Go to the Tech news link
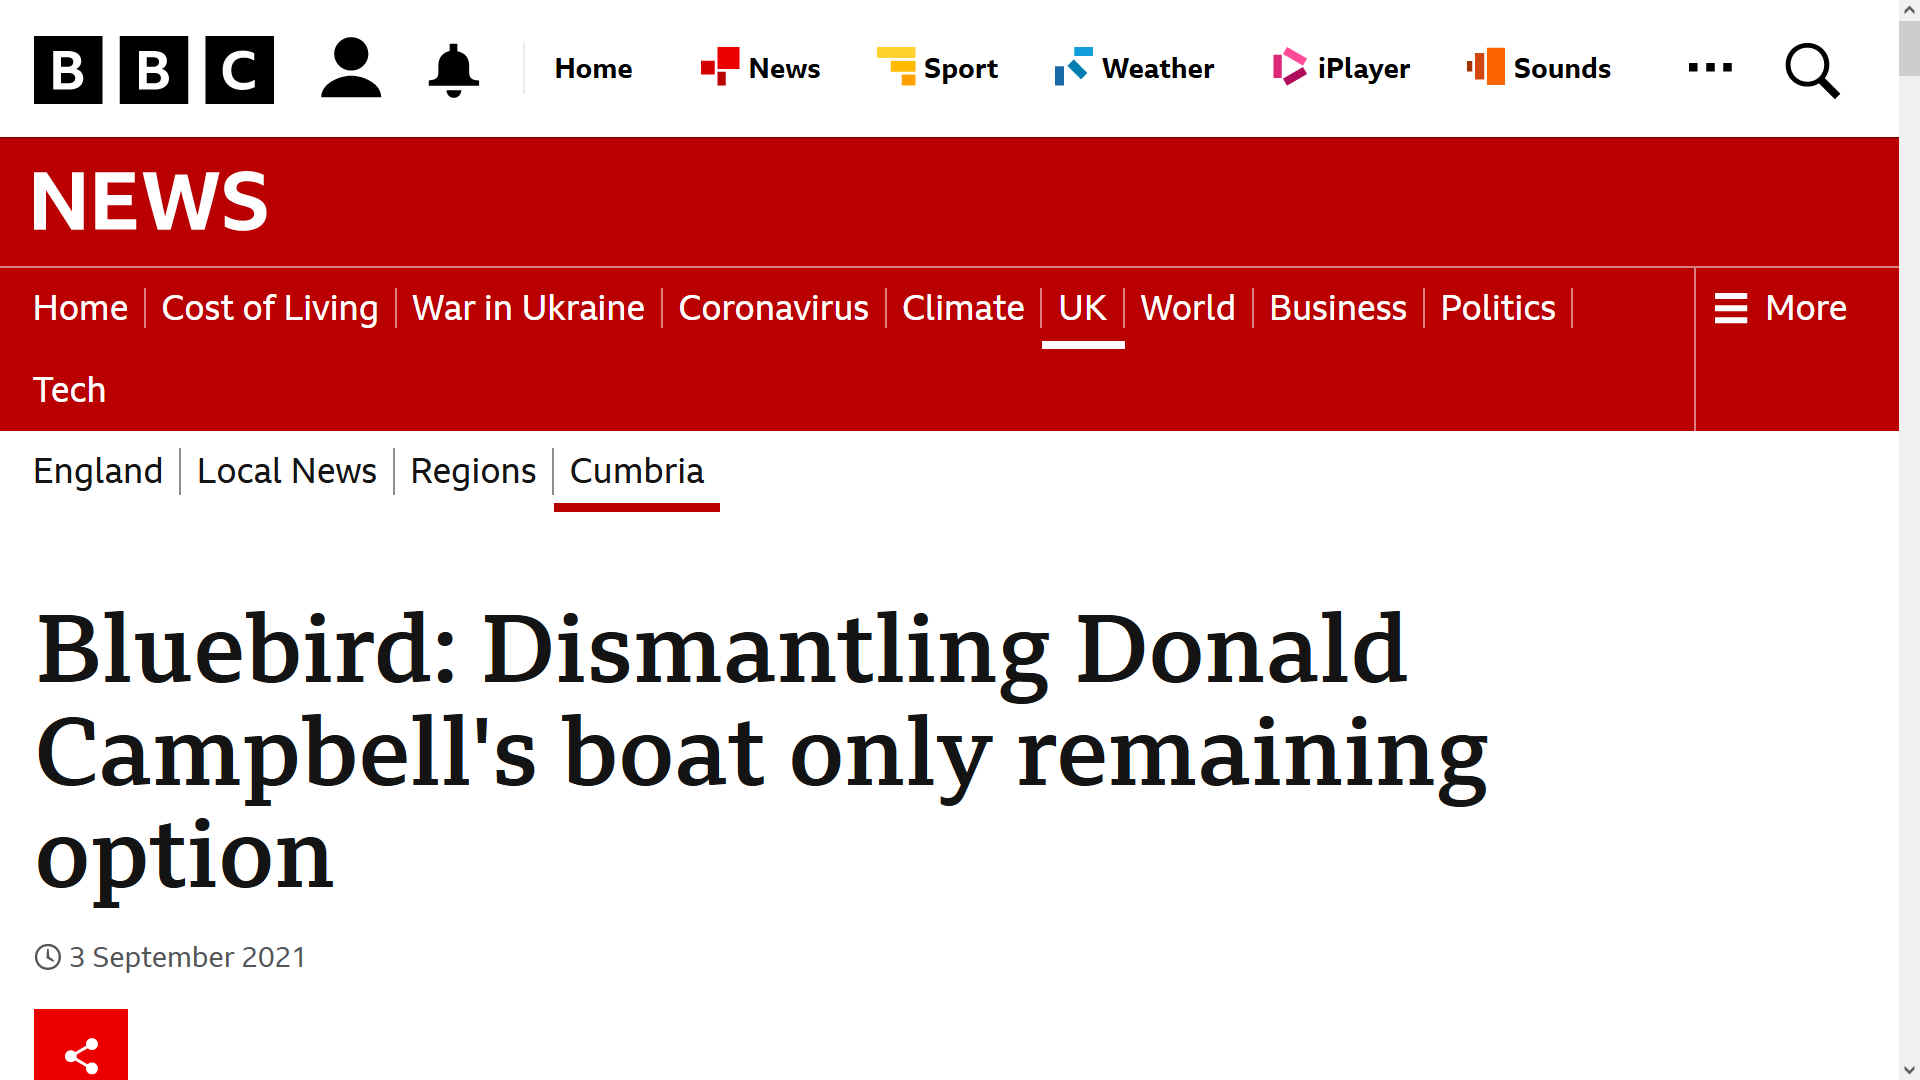This screenshot has width=1920, height=1080. [69, 390]
